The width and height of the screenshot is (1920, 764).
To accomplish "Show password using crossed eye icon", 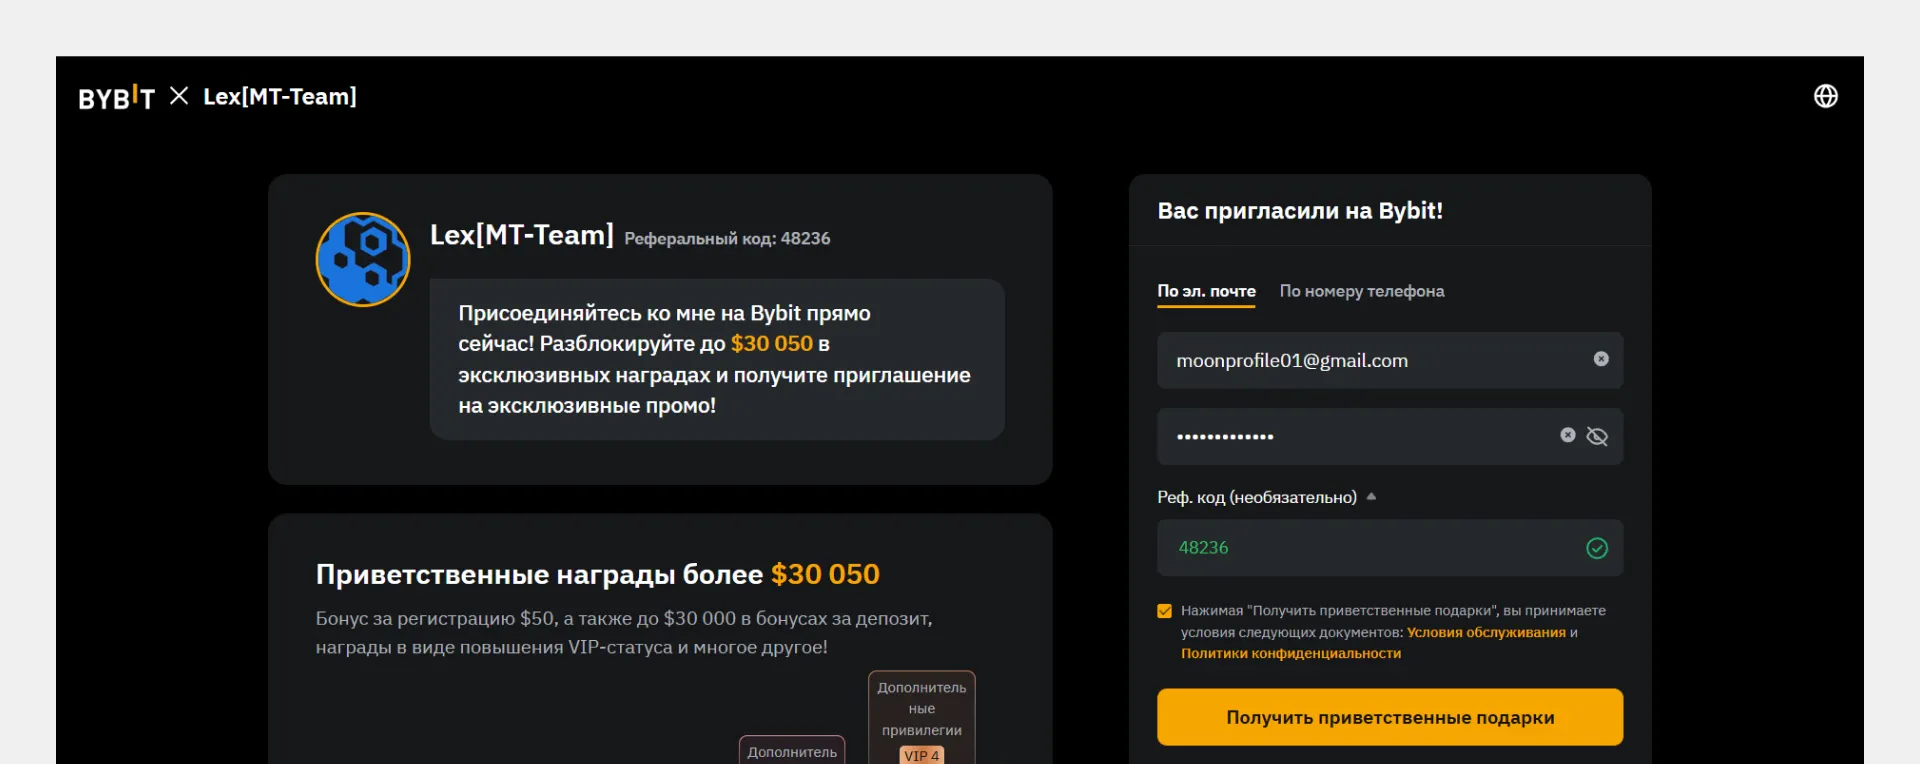I will coord(1597,436).
